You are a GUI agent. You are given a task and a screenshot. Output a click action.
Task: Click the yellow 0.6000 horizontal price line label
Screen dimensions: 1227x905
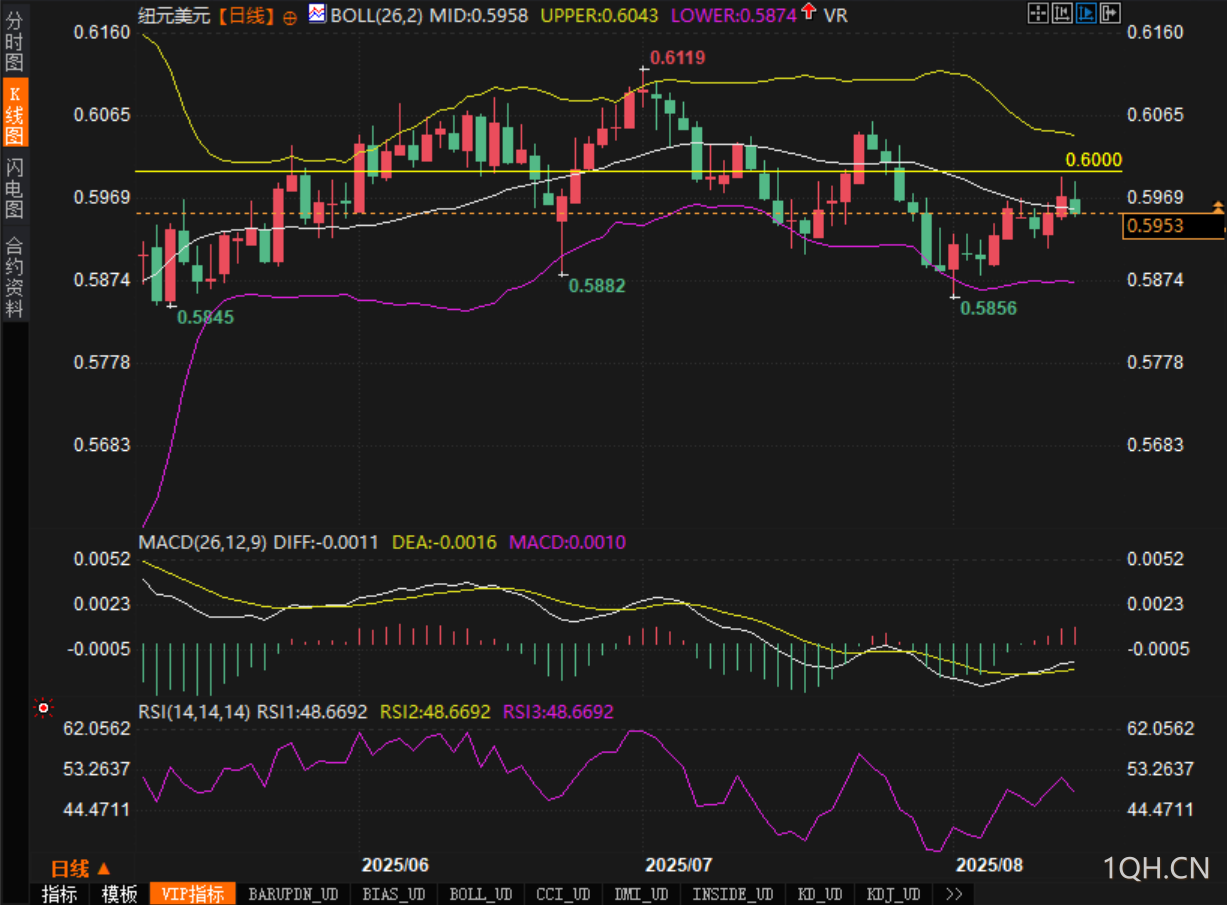coord(1093,160)
